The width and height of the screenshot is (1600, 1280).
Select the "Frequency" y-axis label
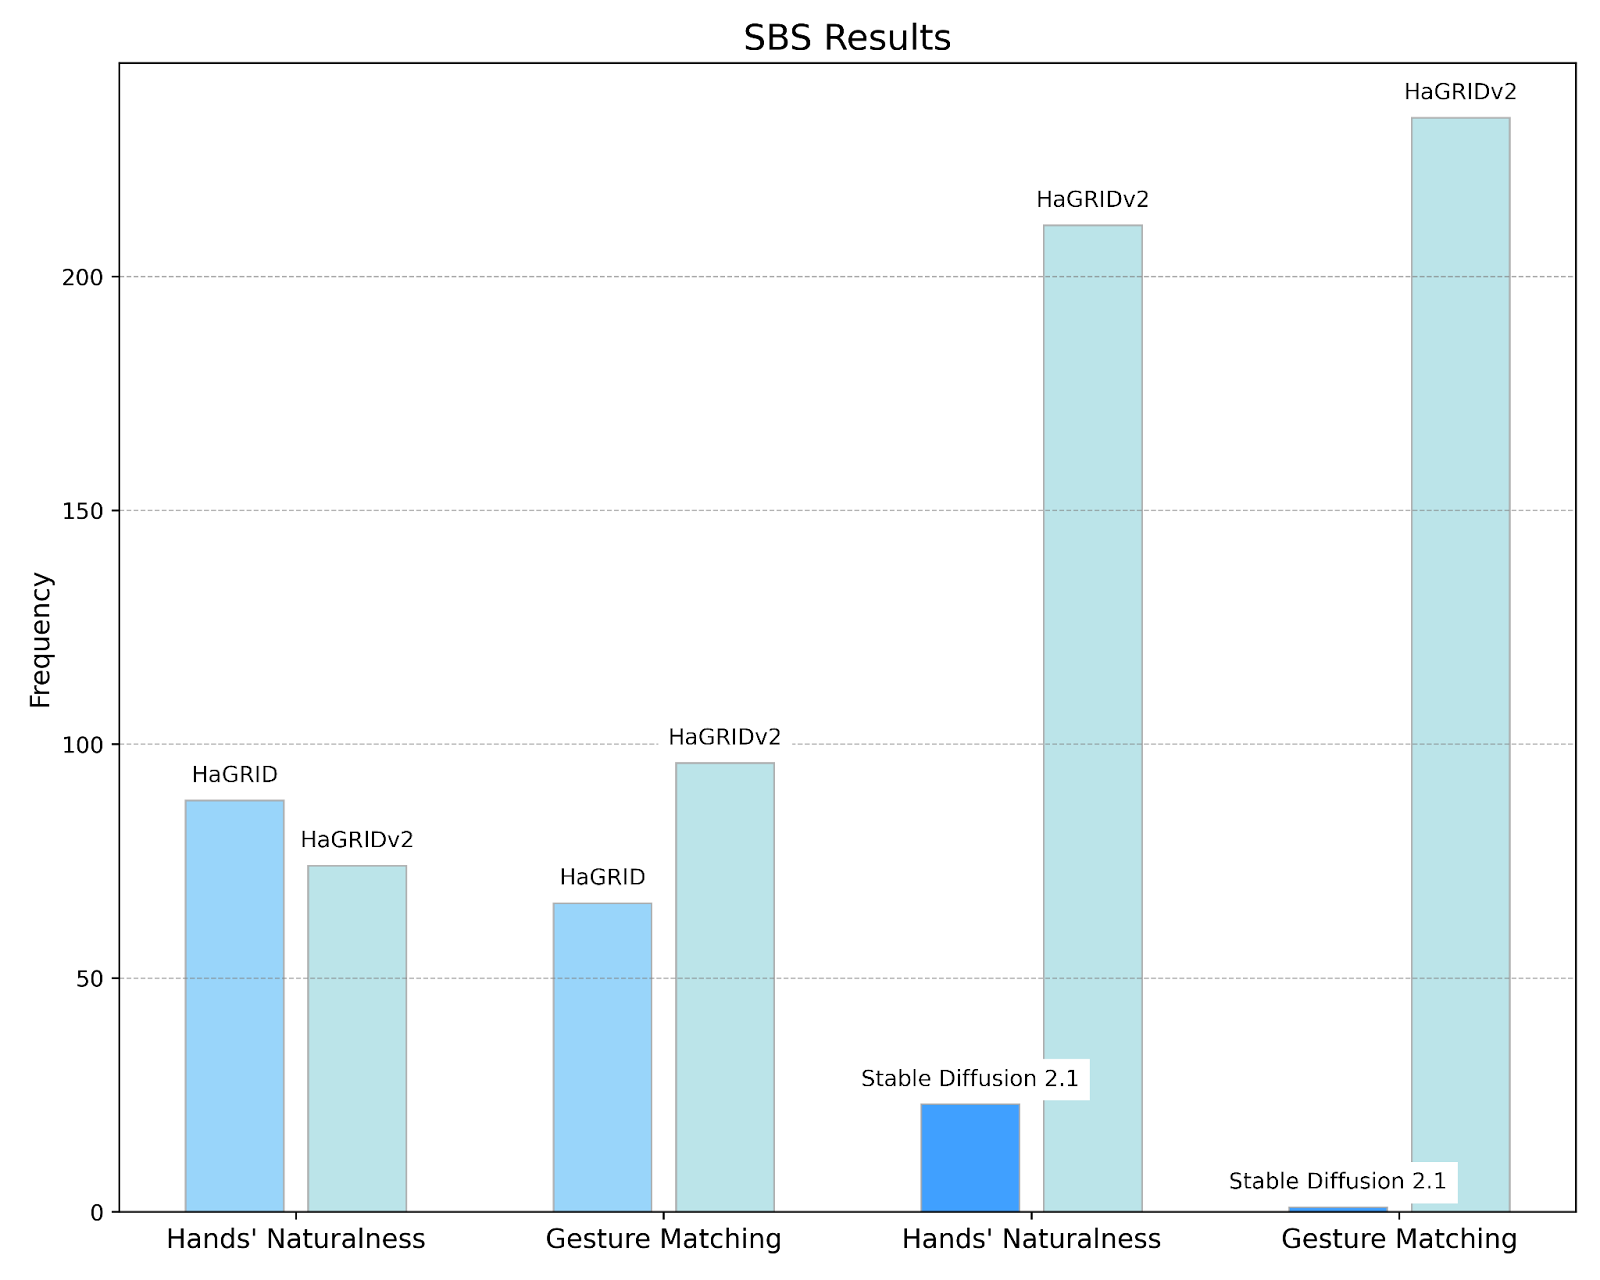tap(40, 639)
